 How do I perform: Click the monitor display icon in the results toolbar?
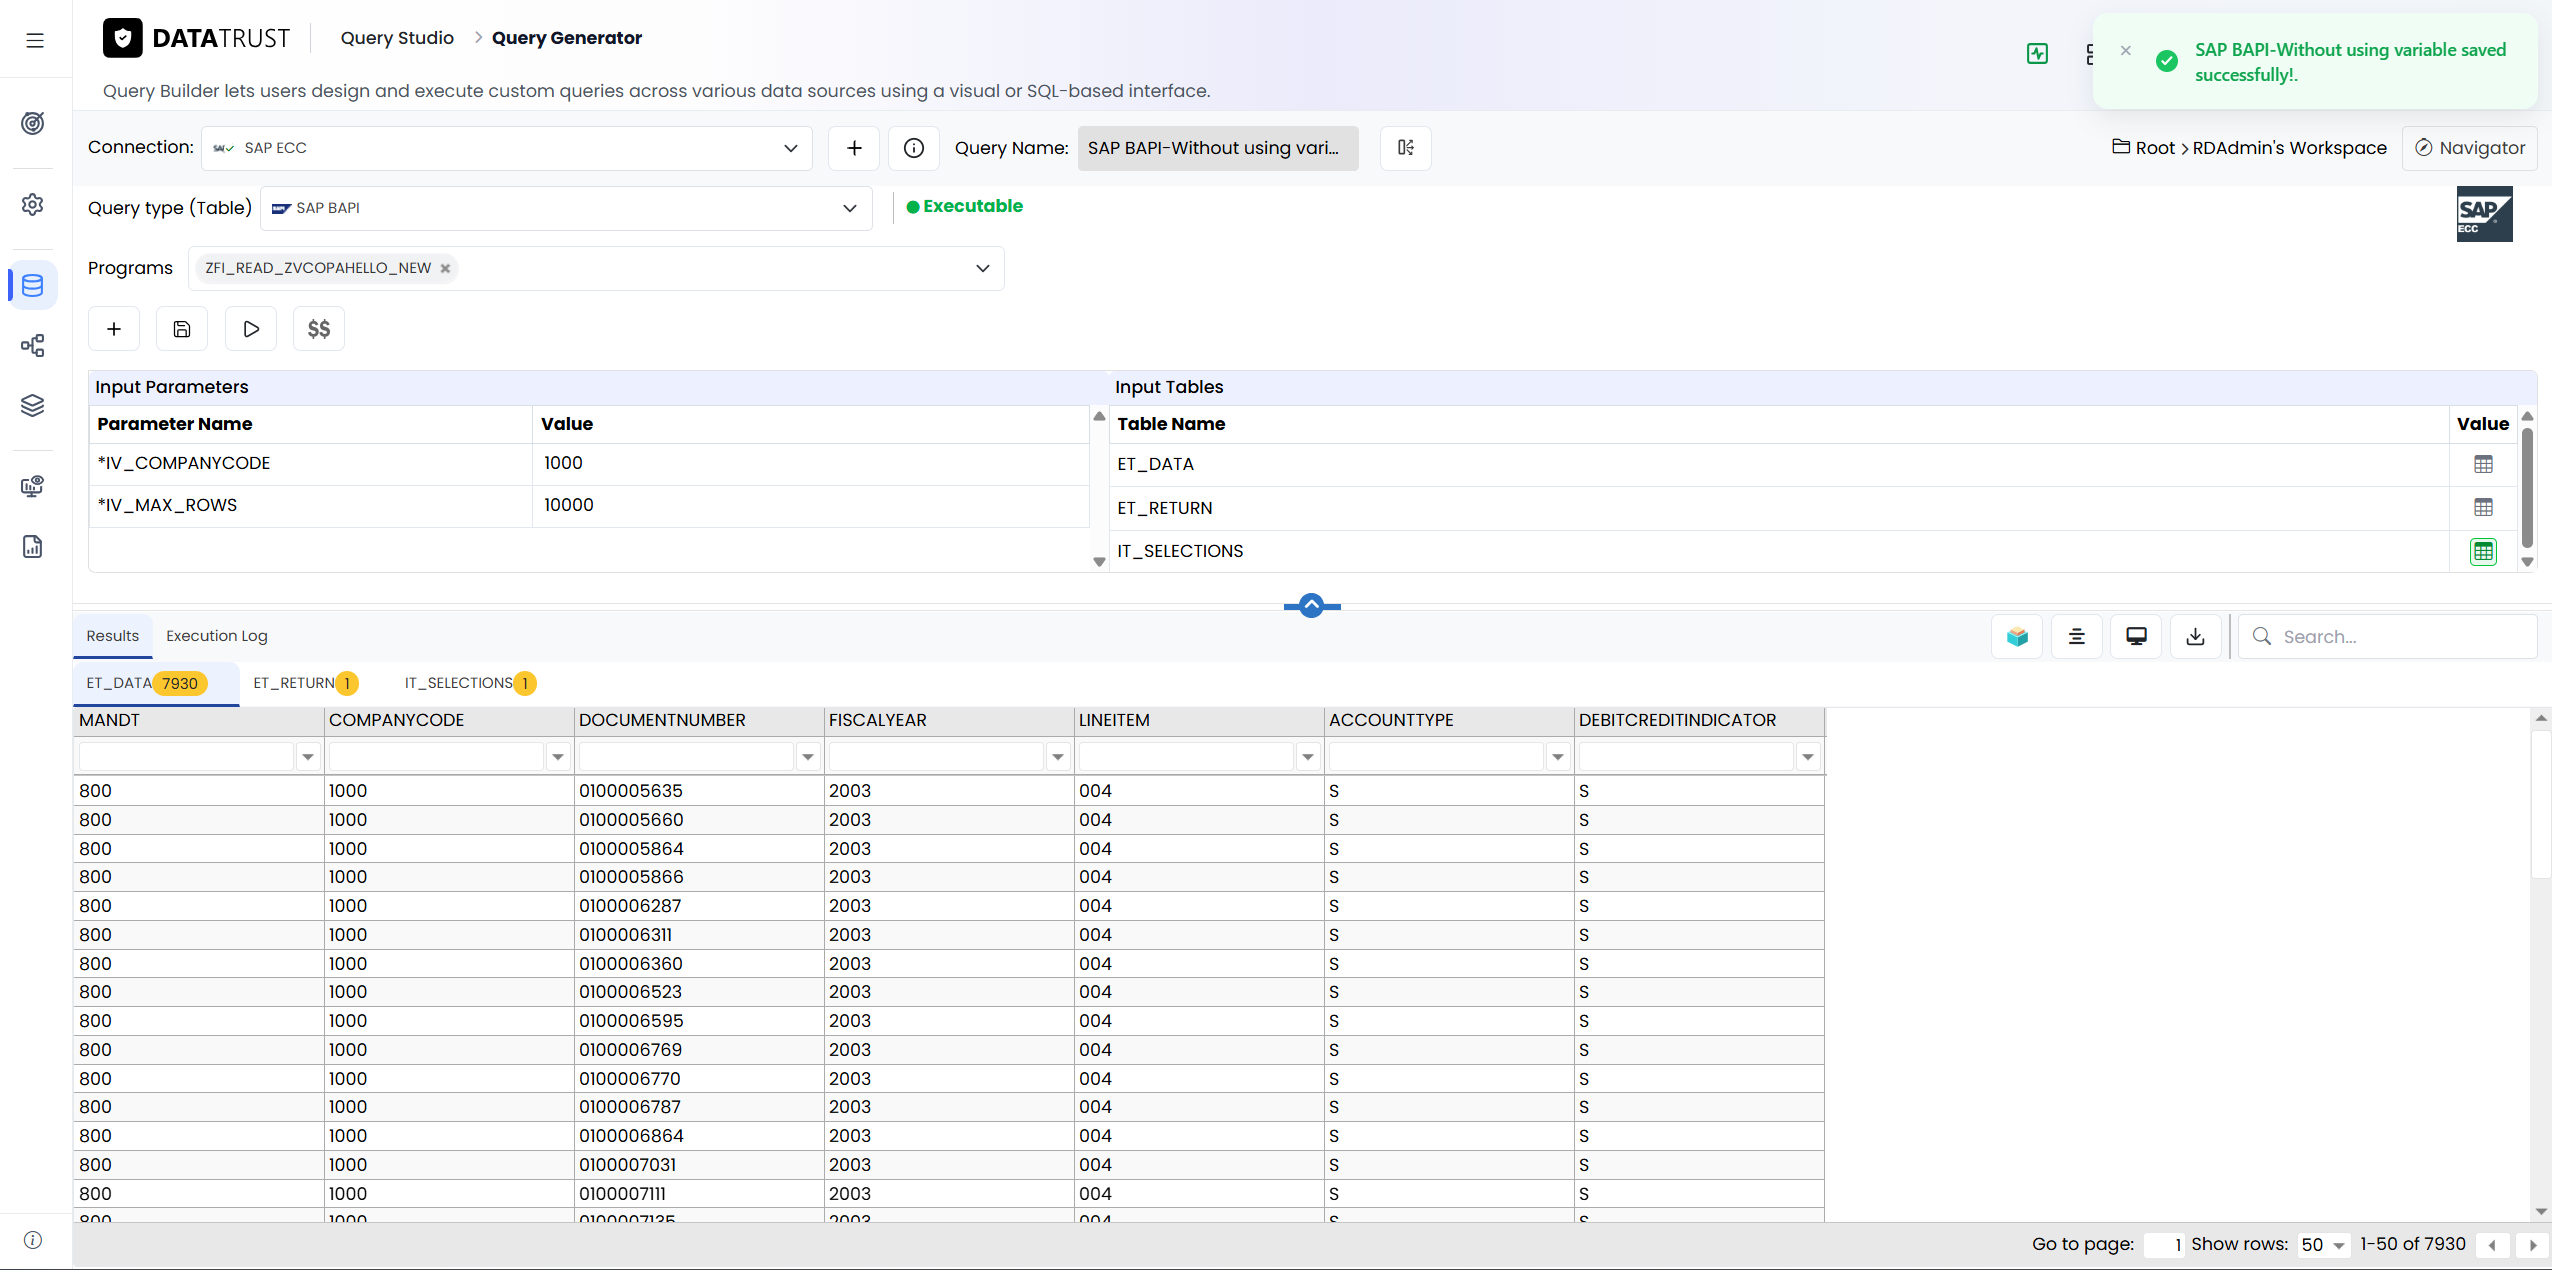click(x=2136, y=636)
